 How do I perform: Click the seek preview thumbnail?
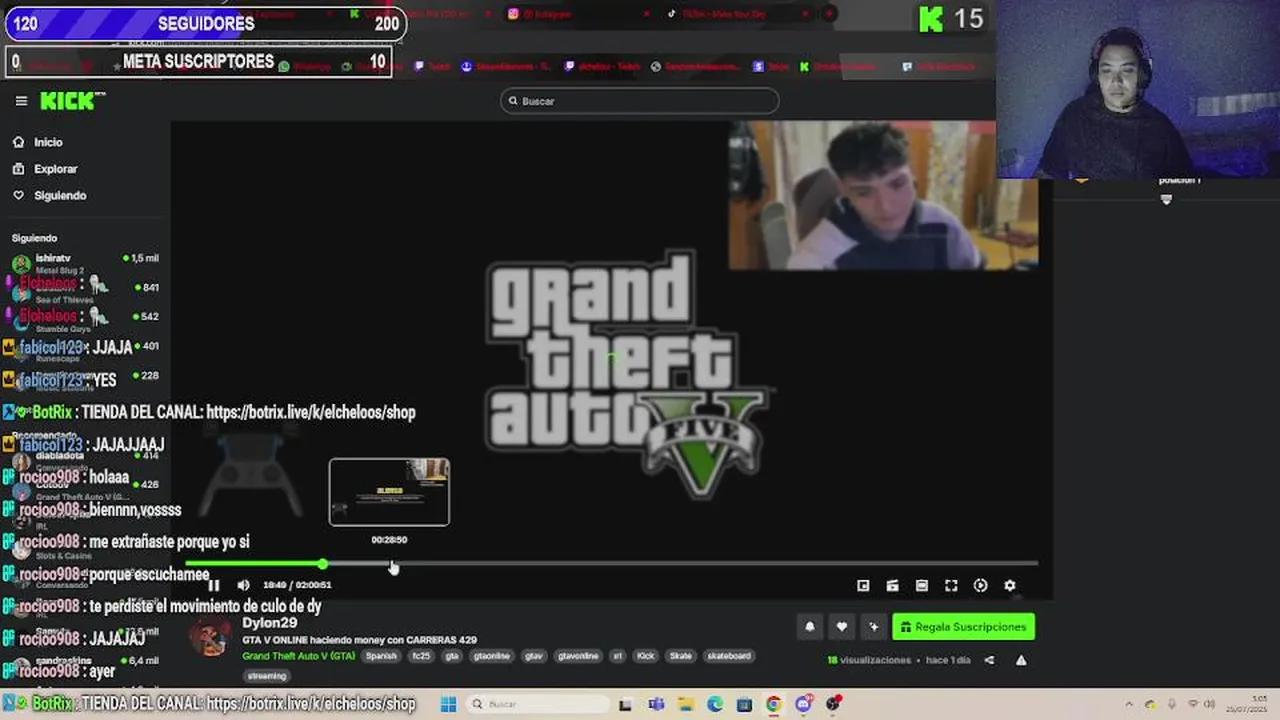point(389,492)
